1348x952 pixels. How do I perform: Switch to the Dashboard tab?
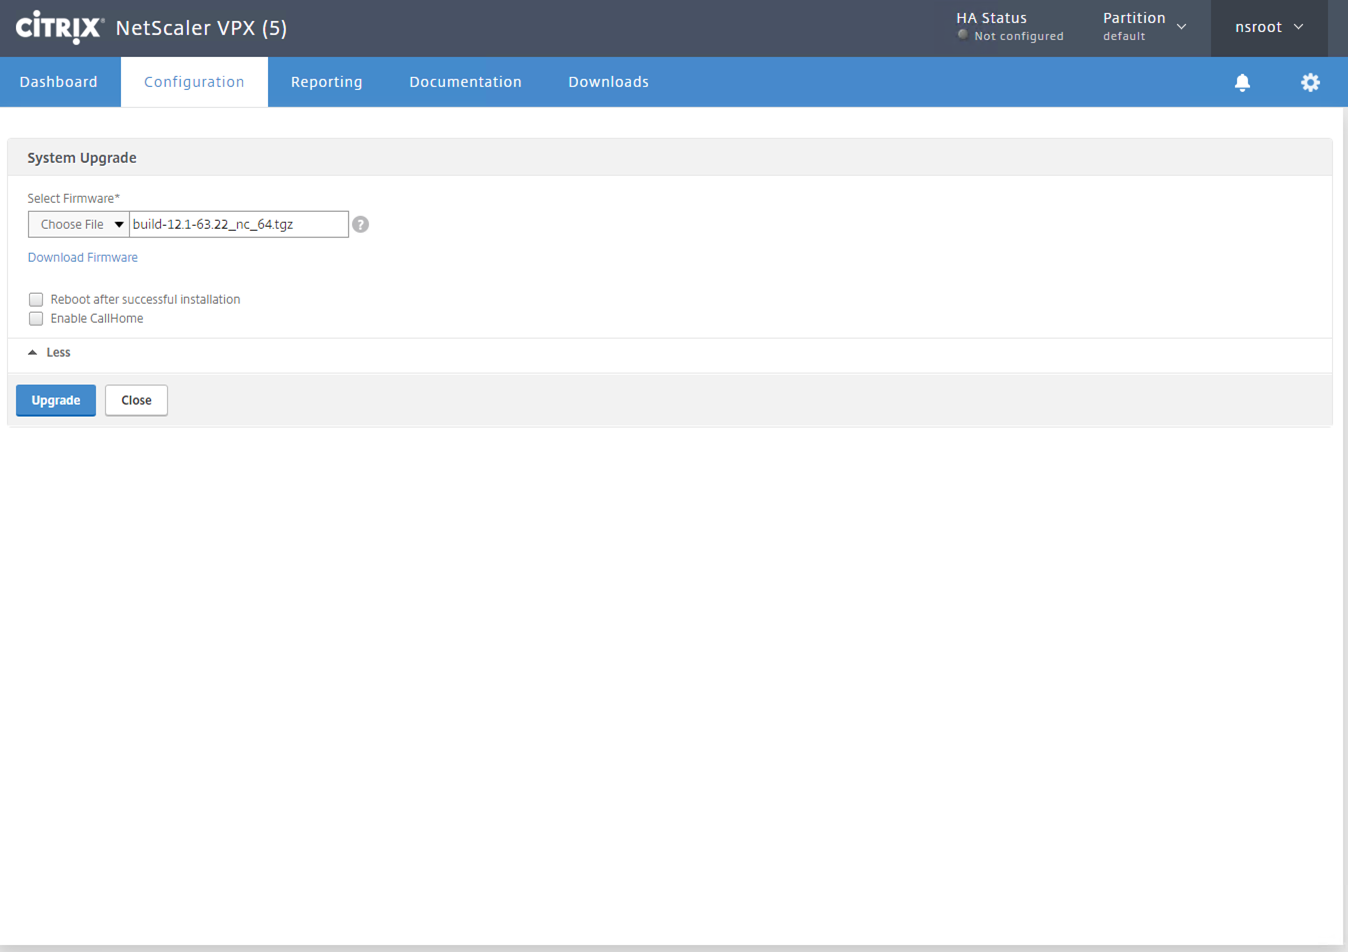pos(59,82)
